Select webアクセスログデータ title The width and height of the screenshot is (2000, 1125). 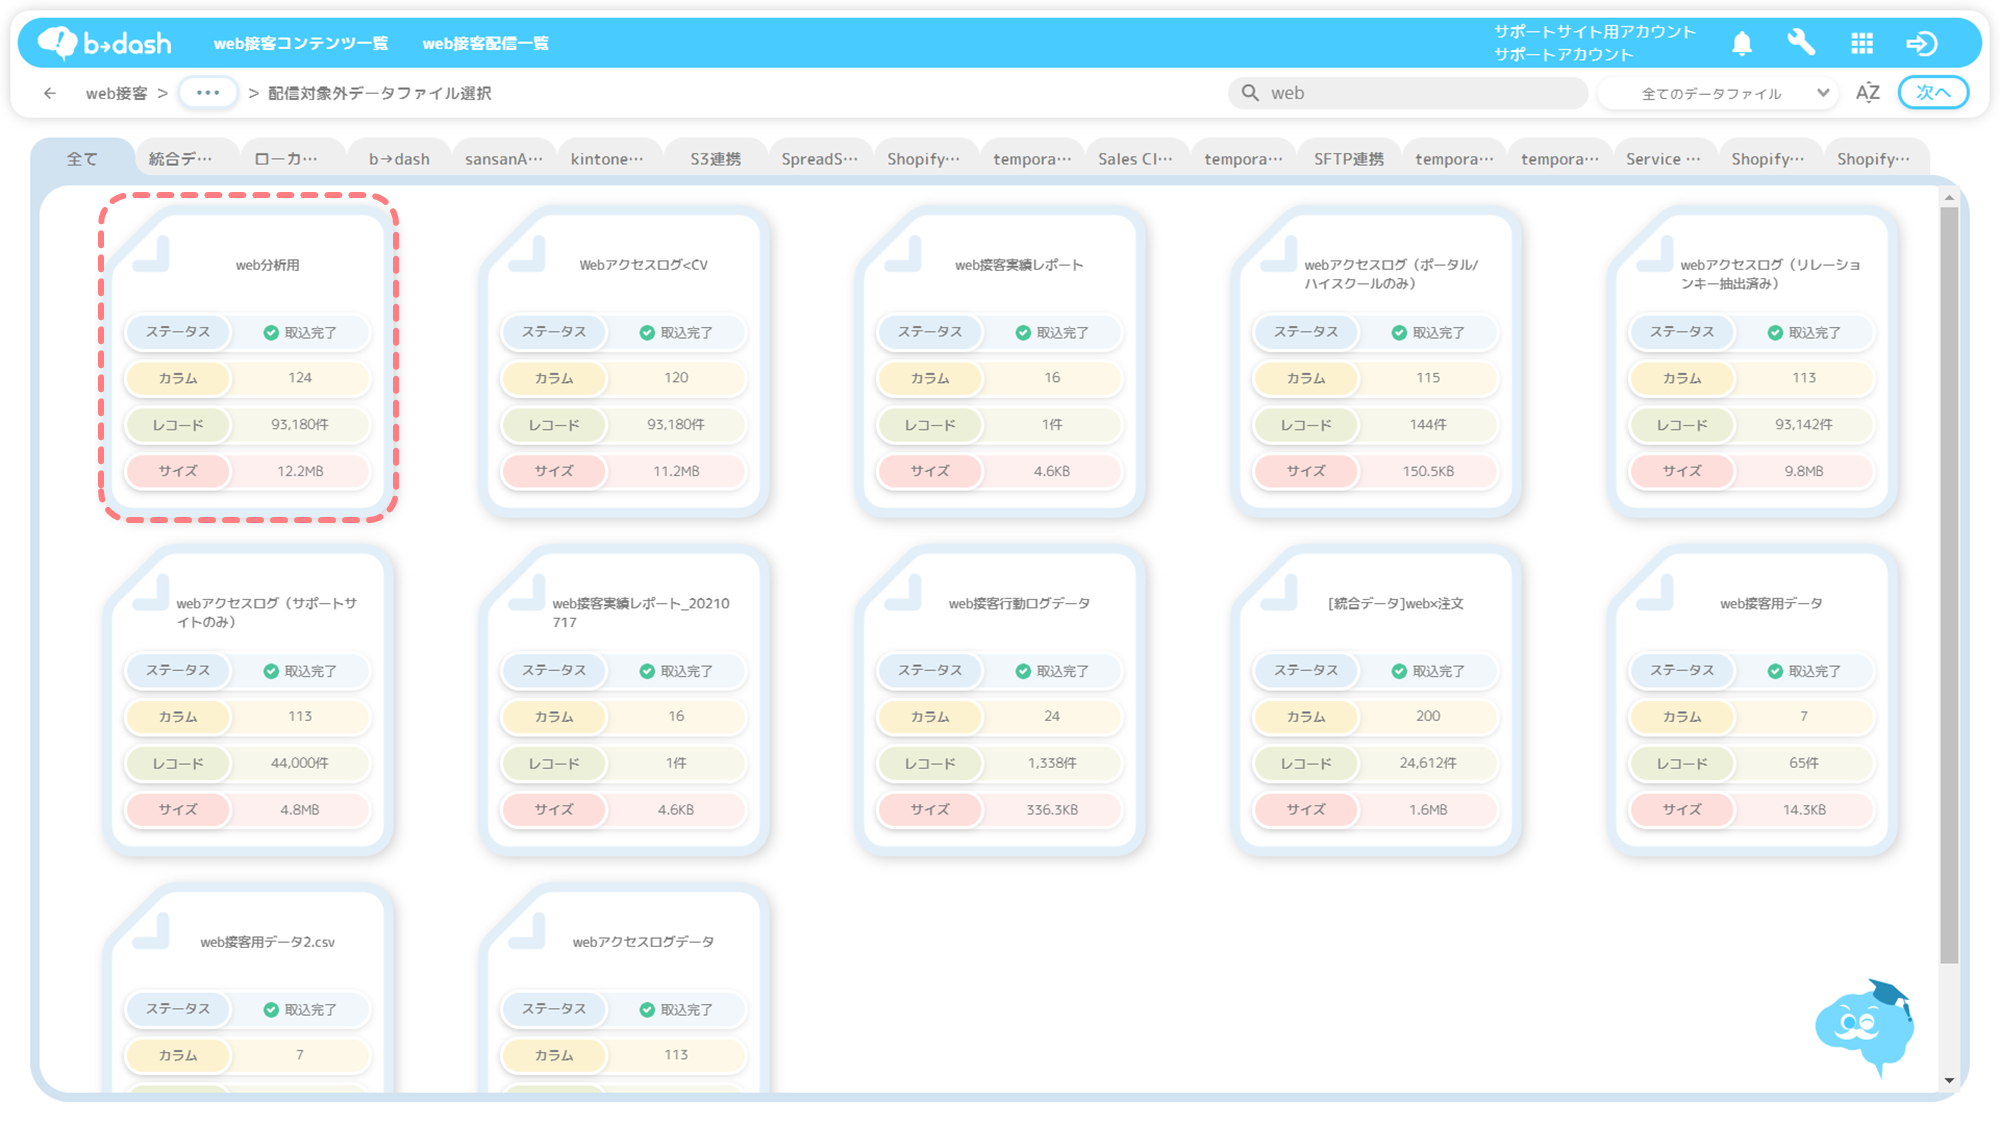(643, 942)
